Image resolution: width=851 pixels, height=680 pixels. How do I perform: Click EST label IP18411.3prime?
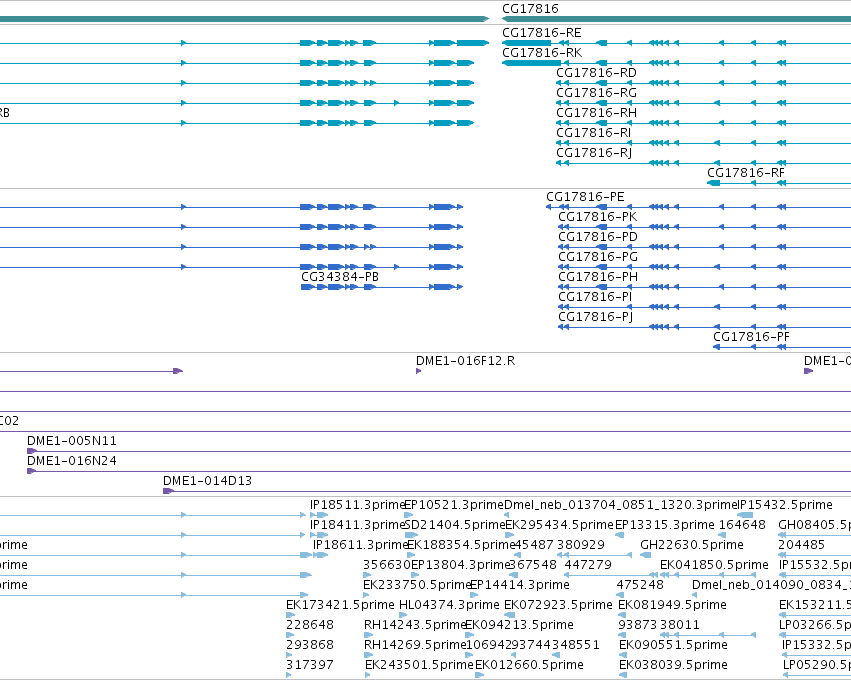357,525
